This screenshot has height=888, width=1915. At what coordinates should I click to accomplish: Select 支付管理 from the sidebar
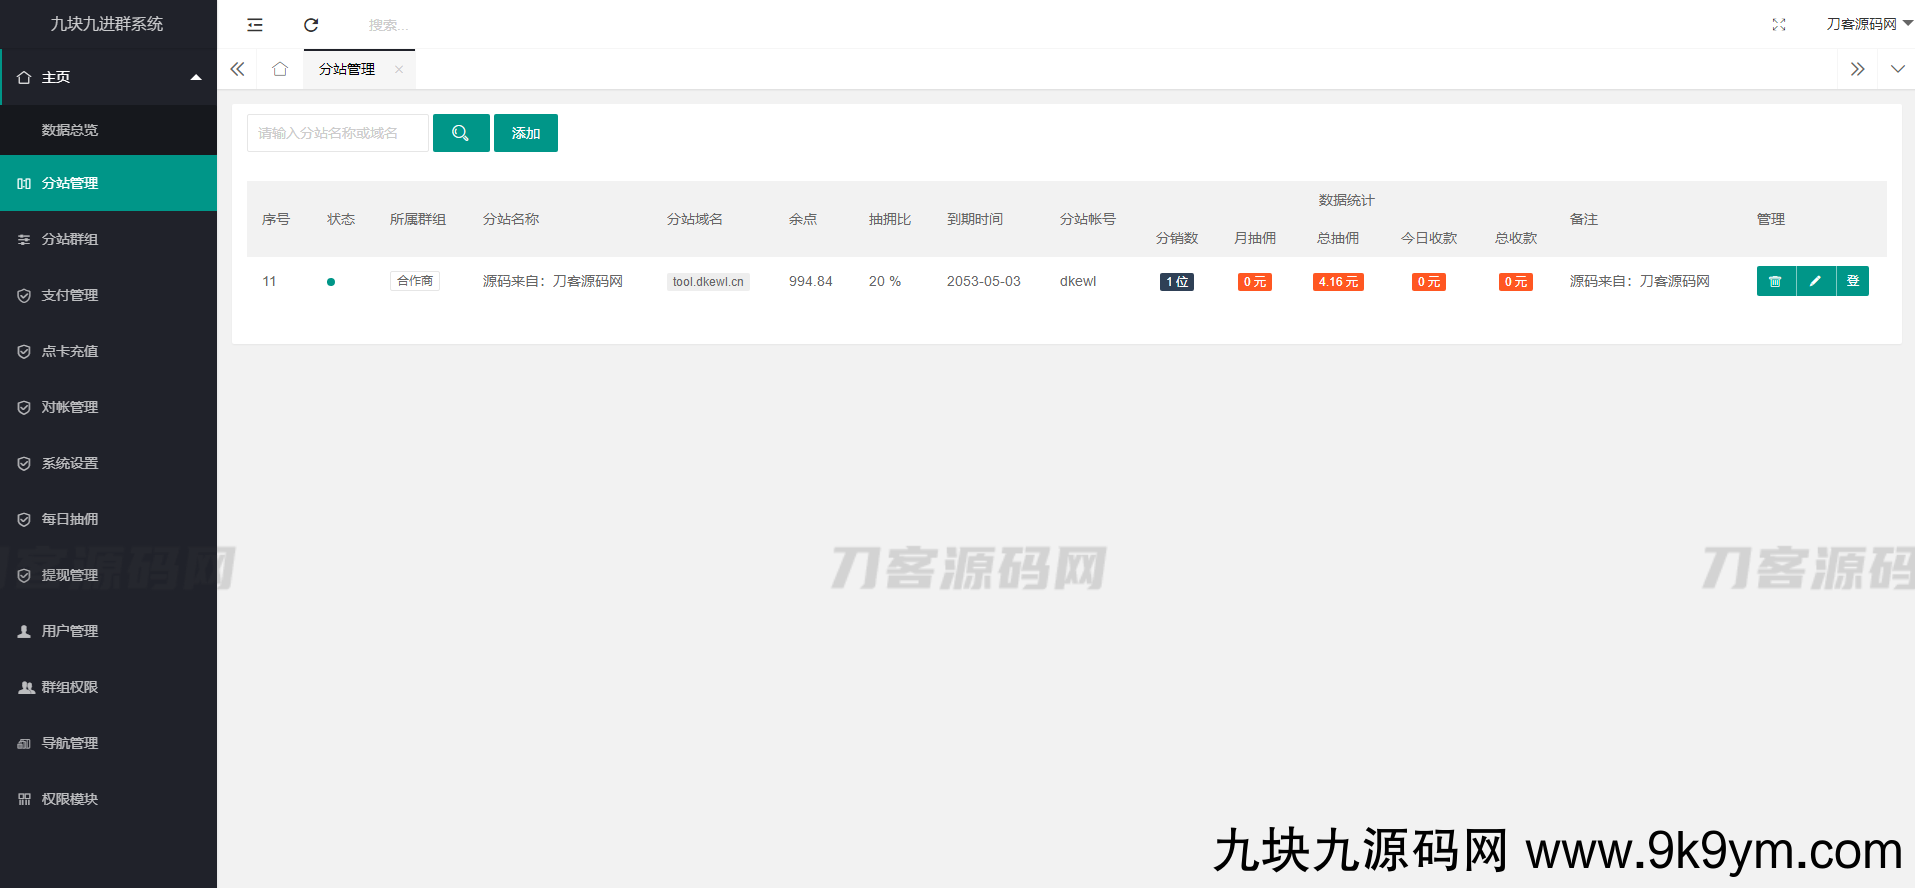70,295
